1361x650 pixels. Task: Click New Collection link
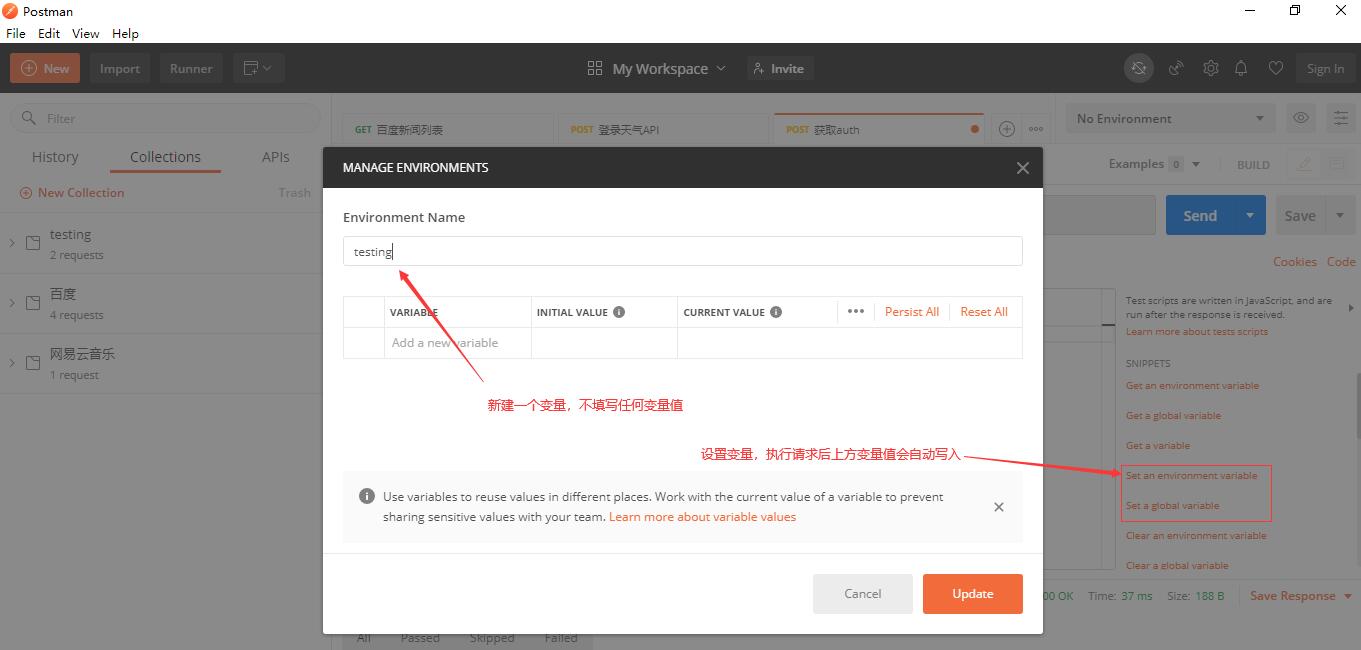[x=72, y=193]
